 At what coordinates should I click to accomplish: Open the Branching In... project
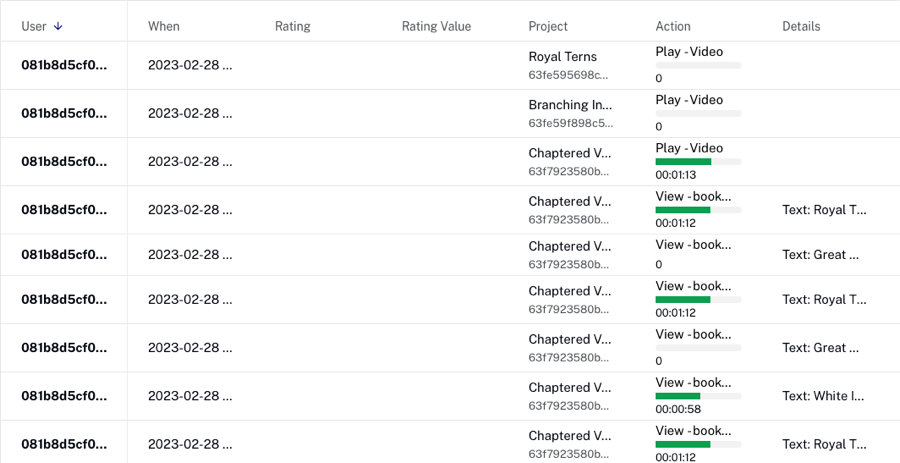[x=570, y=104]
